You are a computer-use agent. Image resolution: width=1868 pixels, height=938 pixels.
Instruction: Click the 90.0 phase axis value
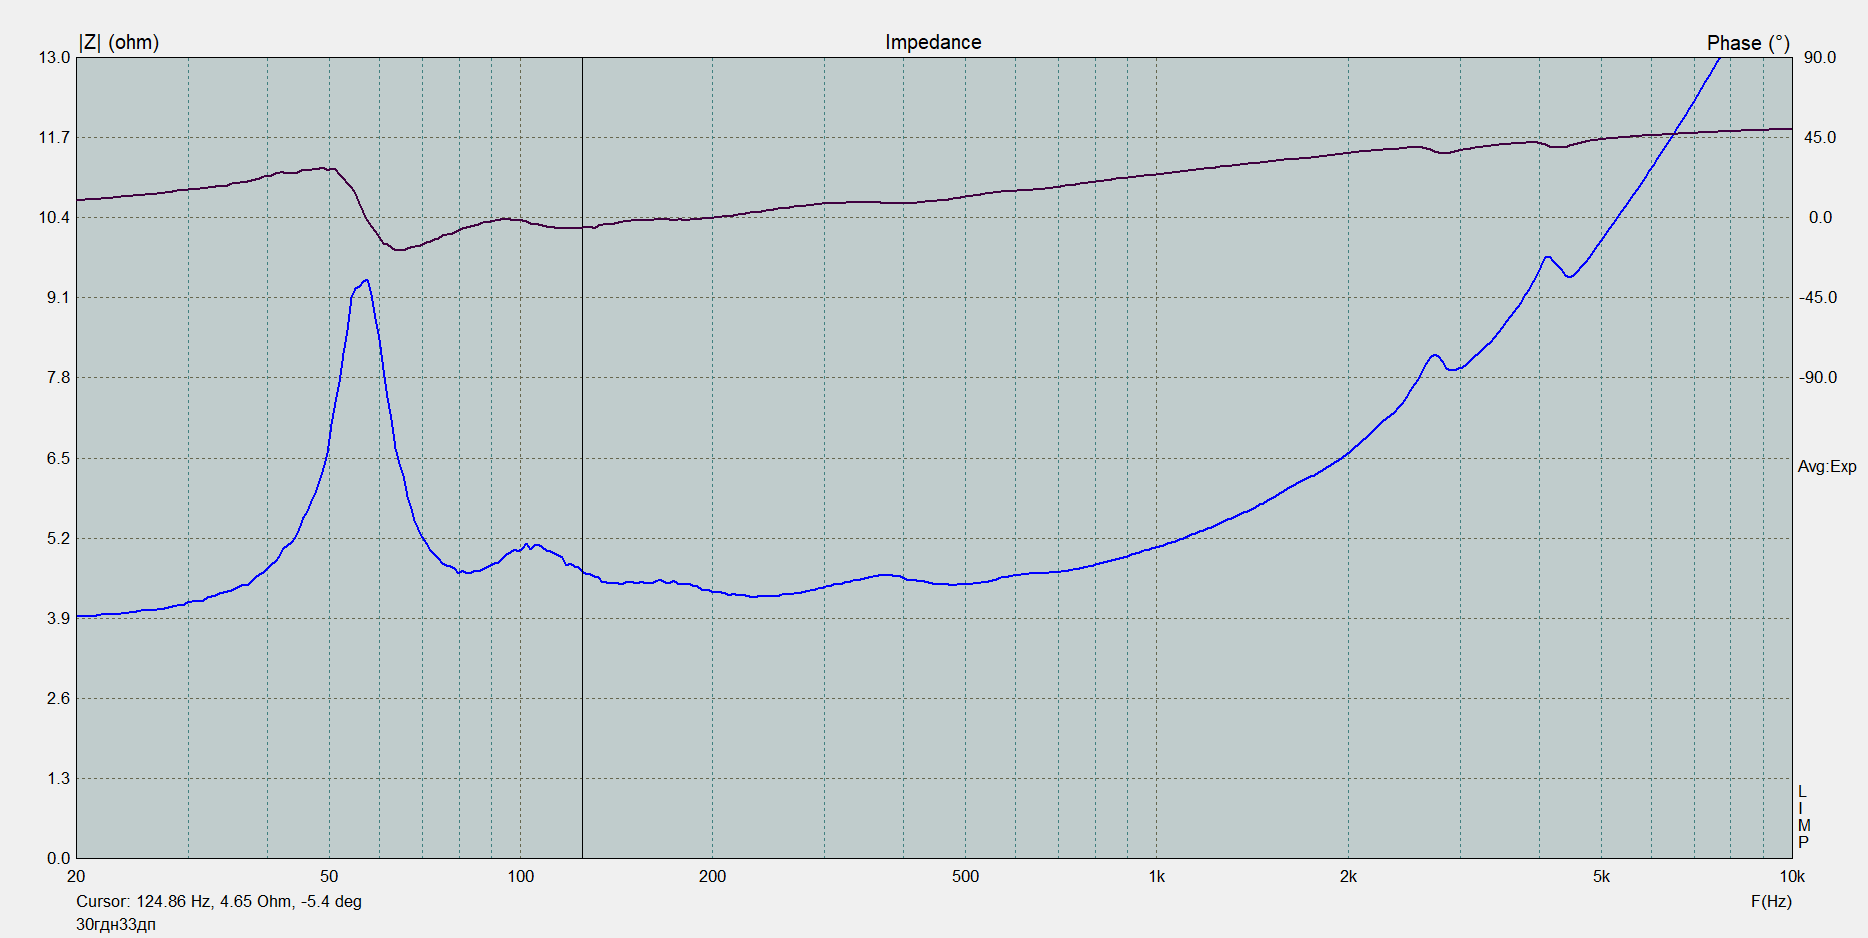click(1820, 57)
